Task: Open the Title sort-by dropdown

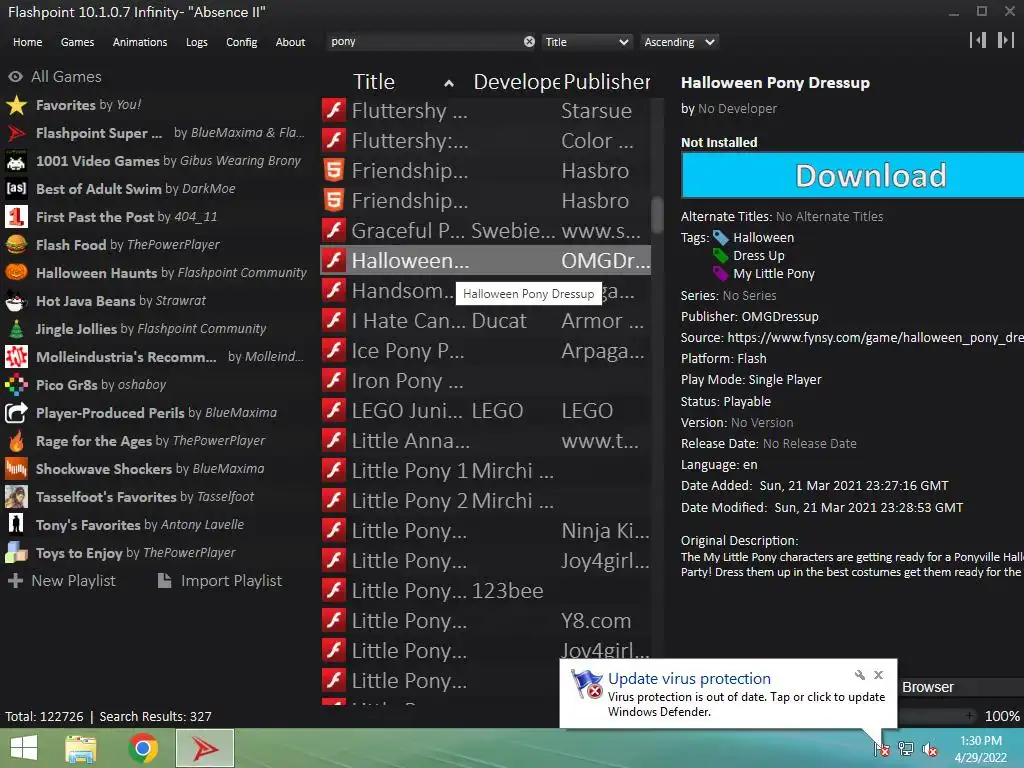Action: click(586, 42)
